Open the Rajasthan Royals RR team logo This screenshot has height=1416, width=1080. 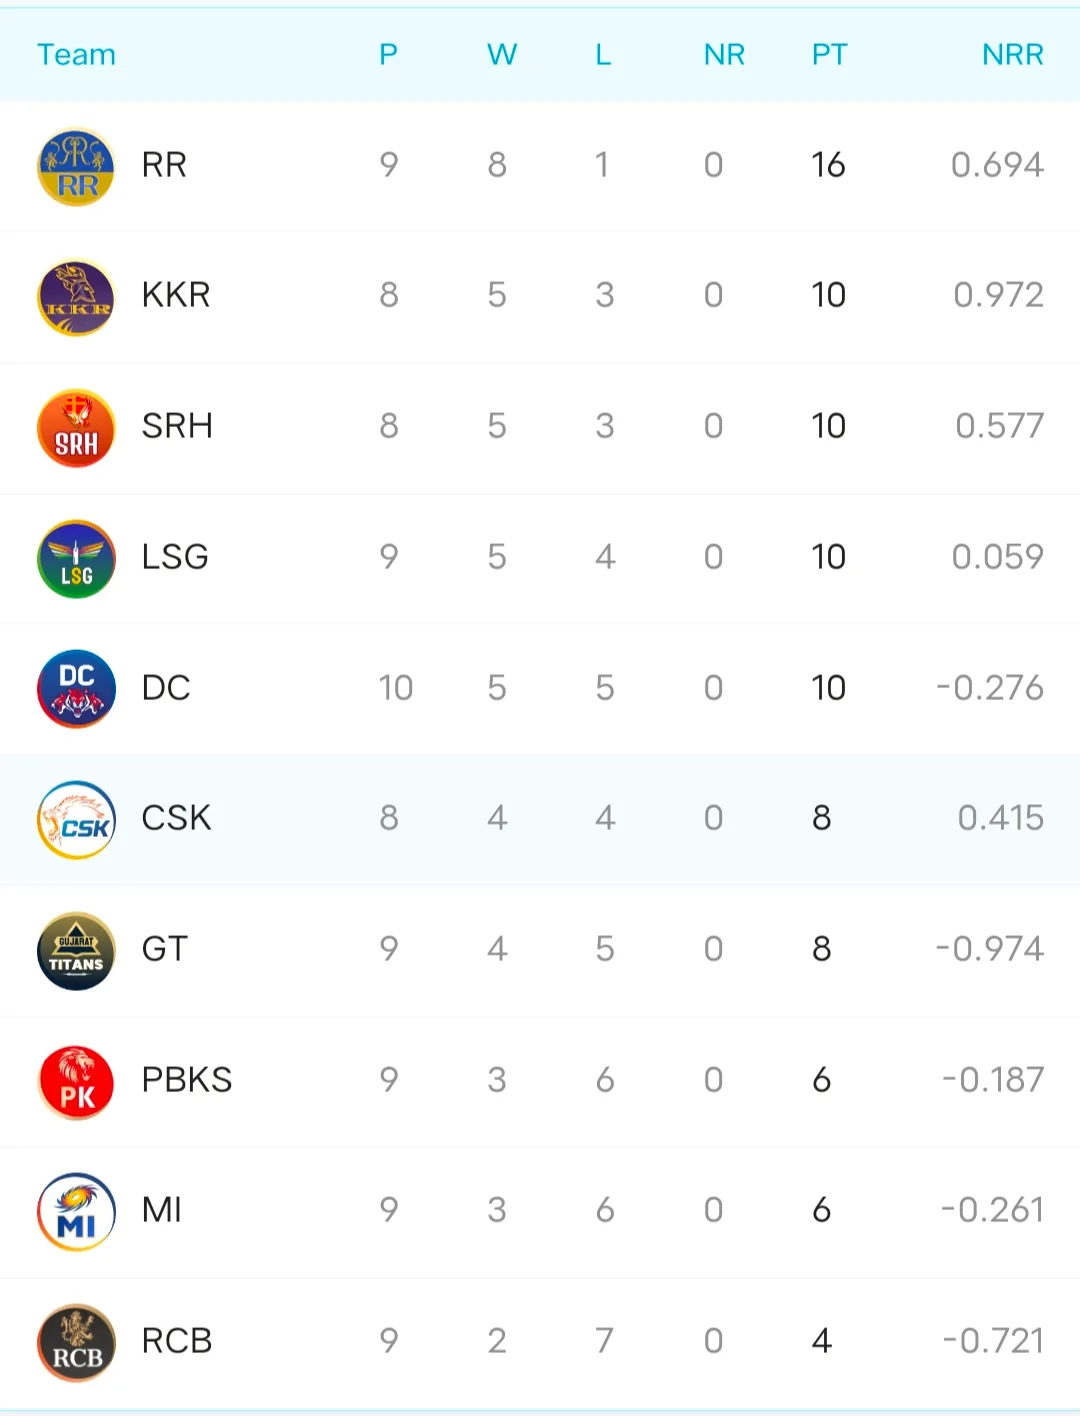pyautogui.click(x=76, y=167)
